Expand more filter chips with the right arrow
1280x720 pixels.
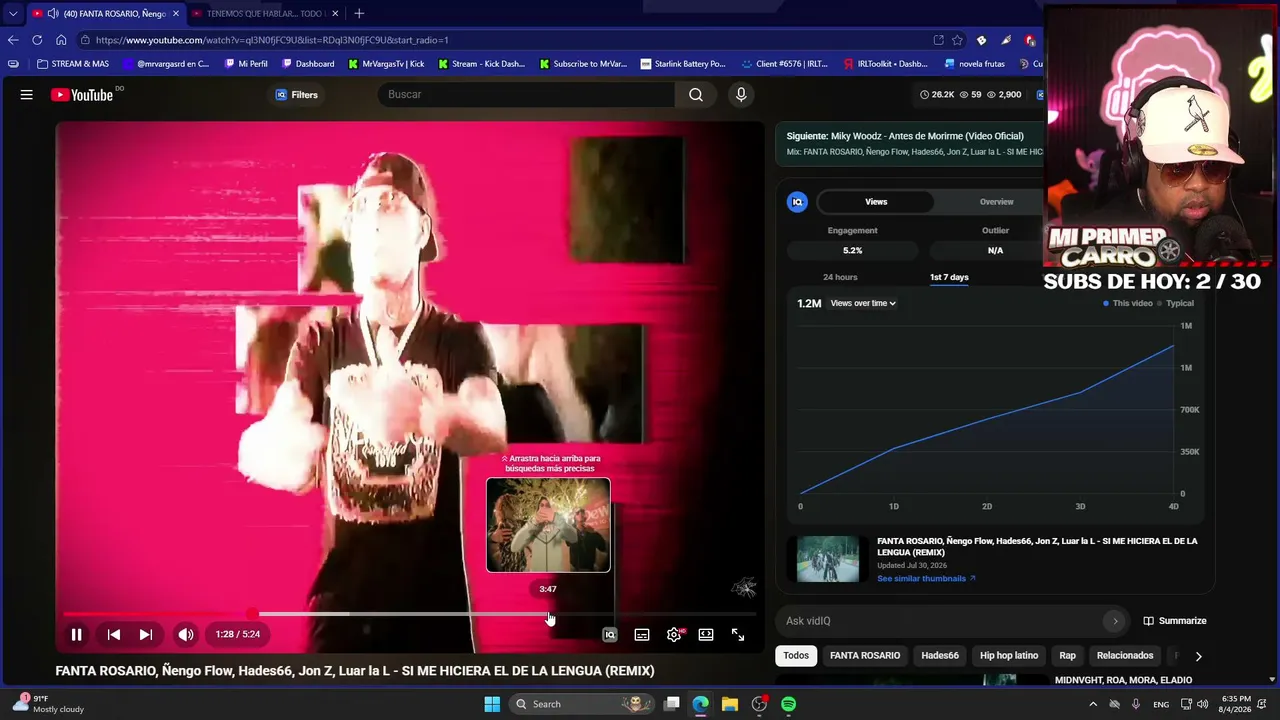click(x=1198, y=656)
